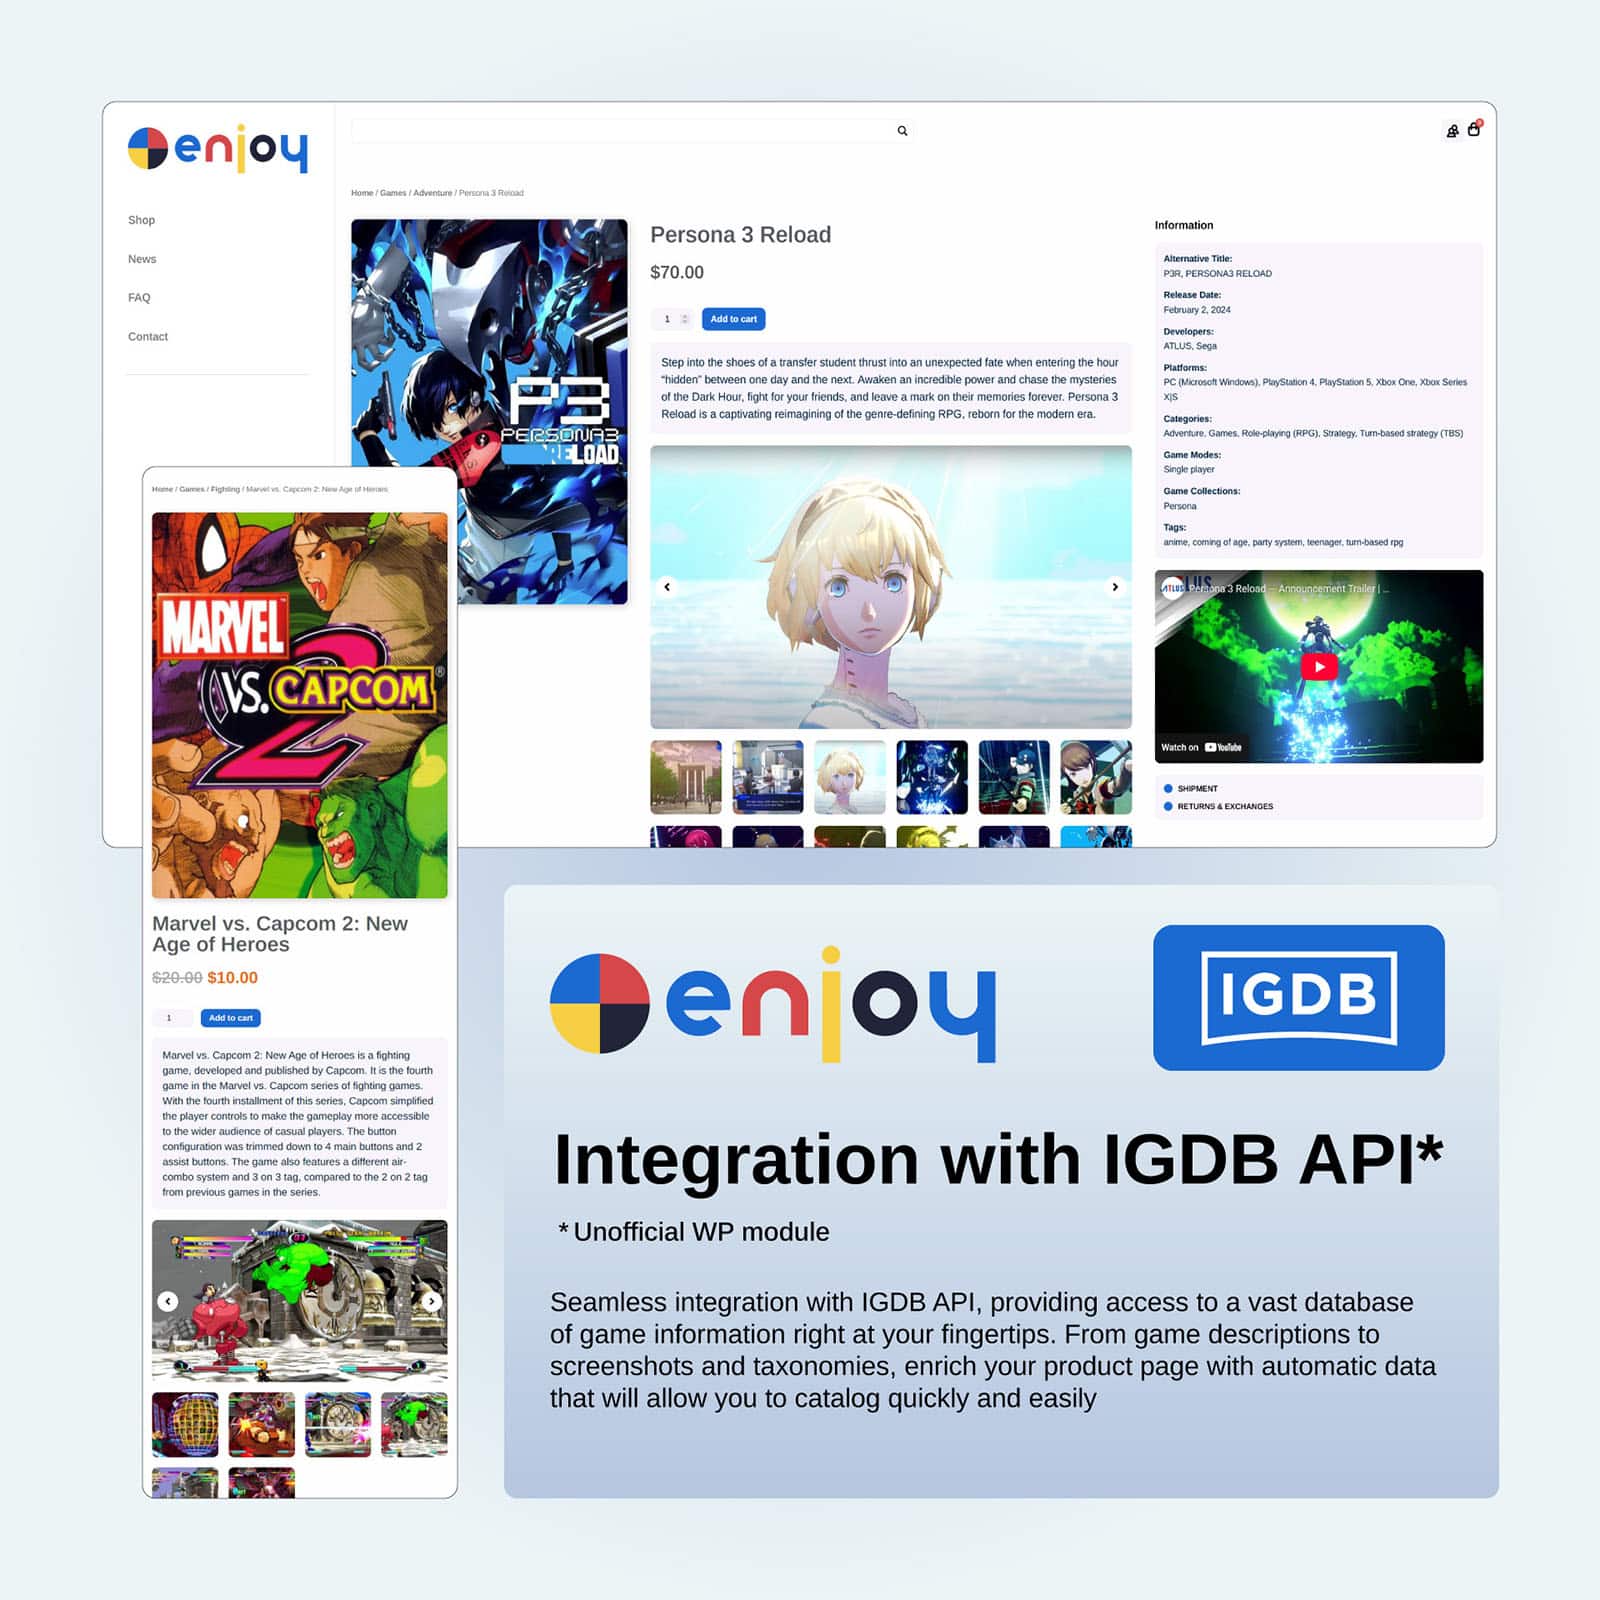Go to Home breadcrumb on Persona page
Viewport: 1600px width, 1600px height.
click(x=362, y=193)
